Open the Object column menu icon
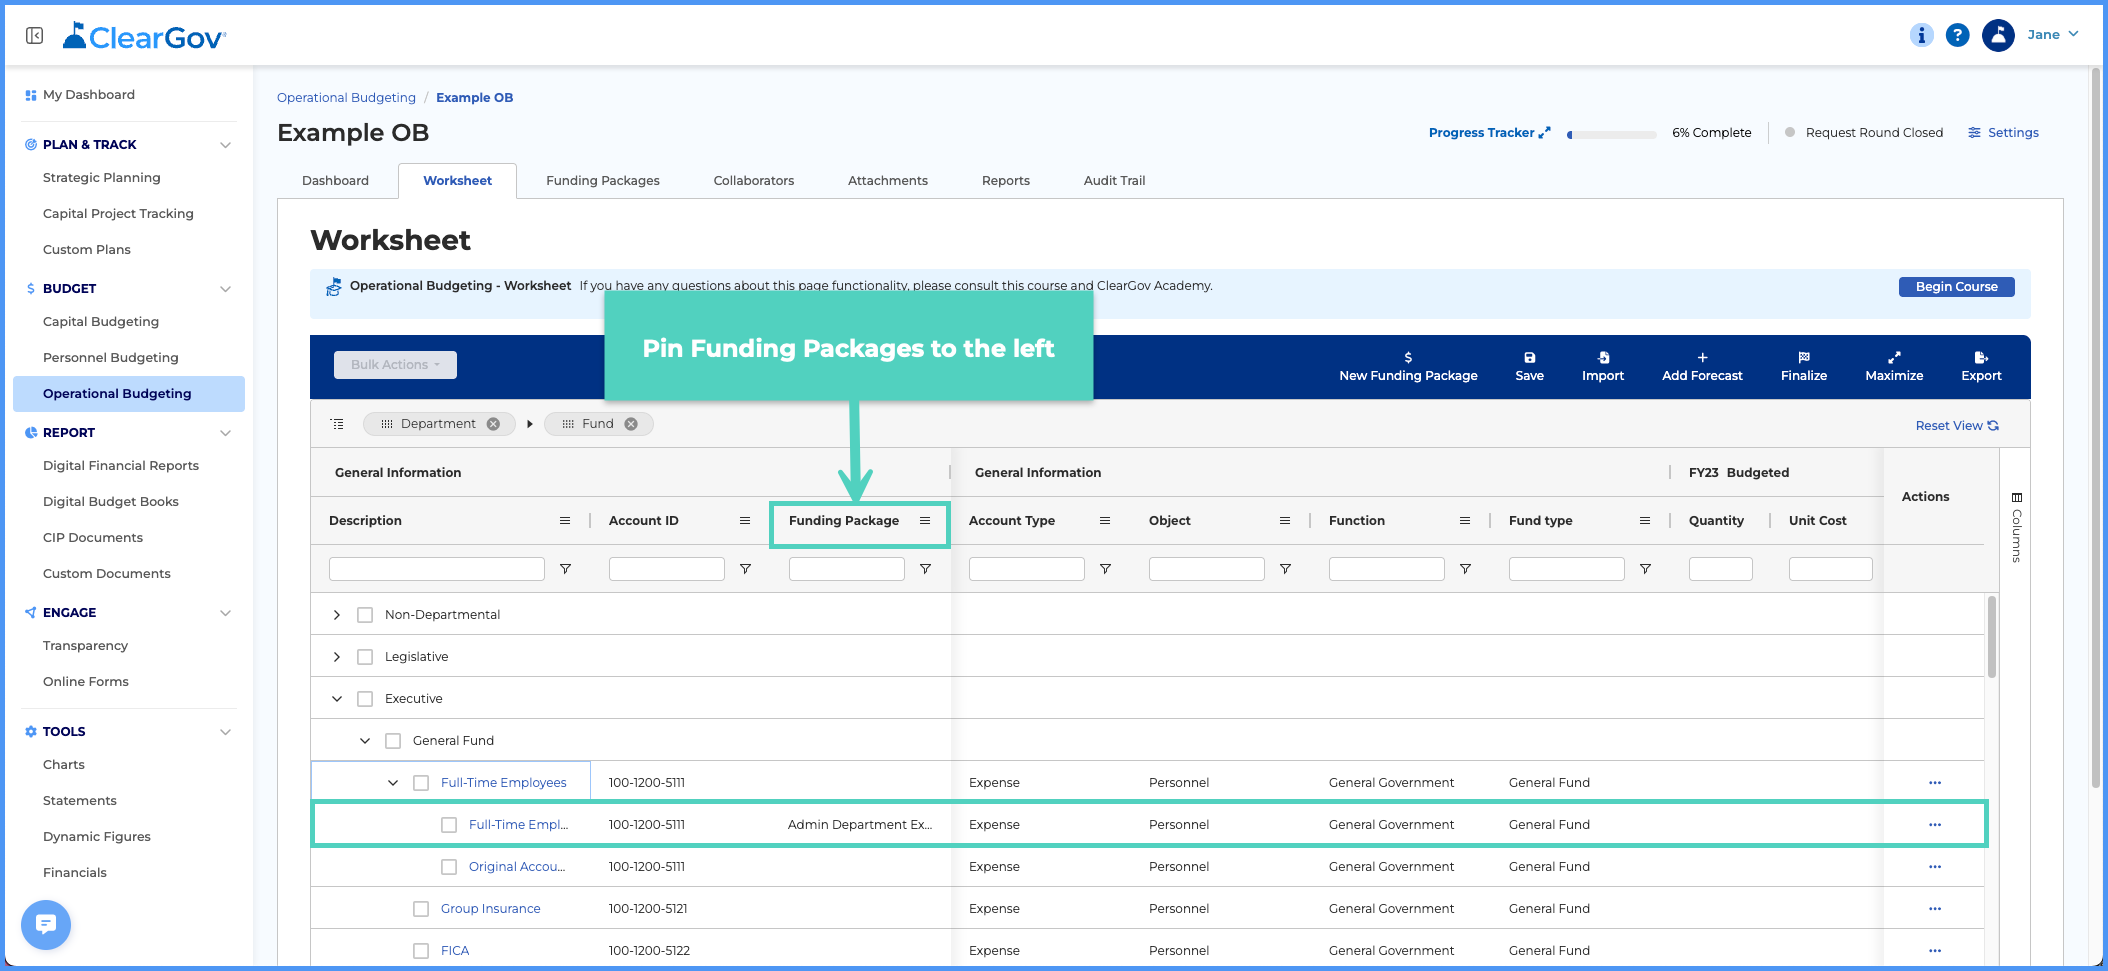Screen dimensions: 2108x971 click(x=1285, y=520)
